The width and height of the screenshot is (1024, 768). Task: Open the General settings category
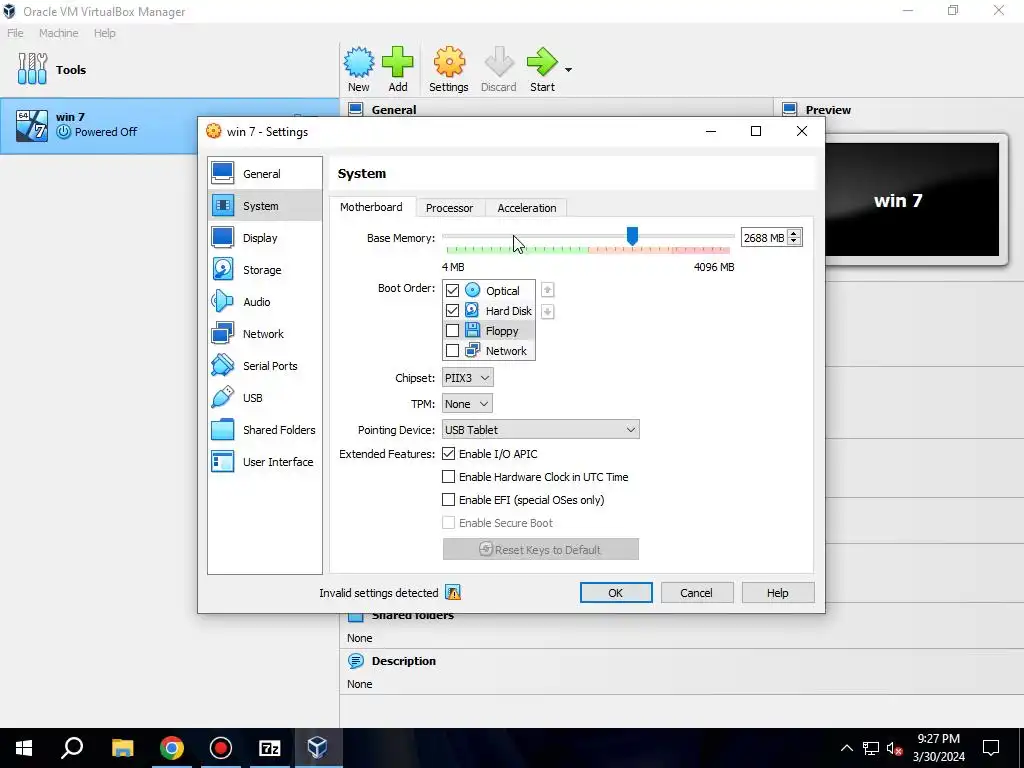click(x=264, y=174)
